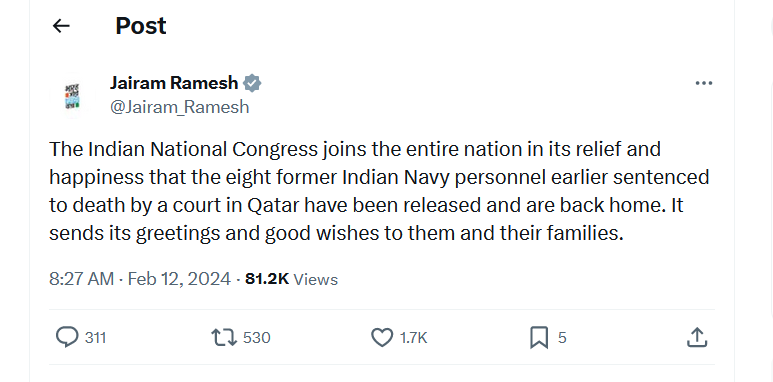Screen dimensions: 773x382
Task: View the 81.2K Views analytics
Action: 291,279
